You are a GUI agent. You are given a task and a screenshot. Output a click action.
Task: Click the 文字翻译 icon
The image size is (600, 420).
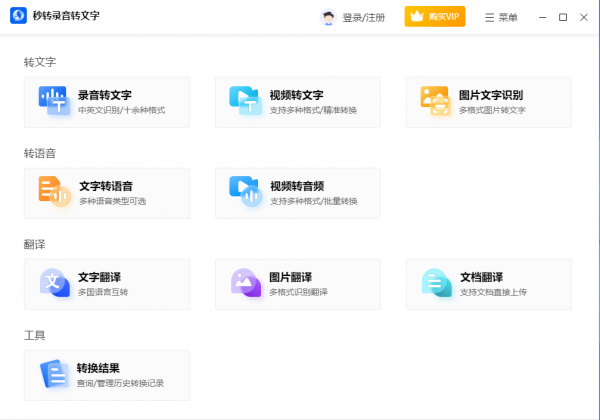(53, 282)
